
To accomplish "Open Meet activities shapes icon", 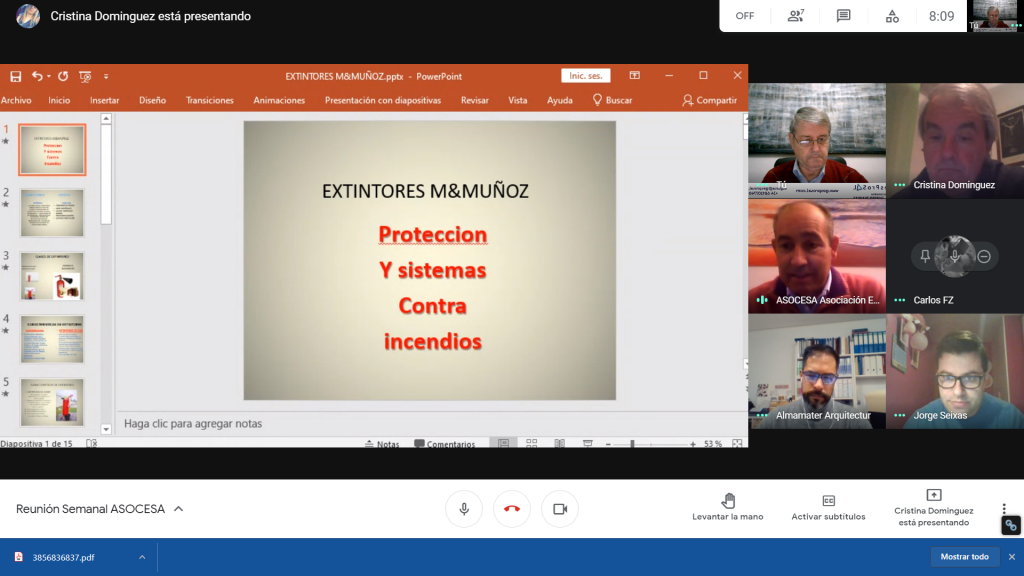I will 892,16.
